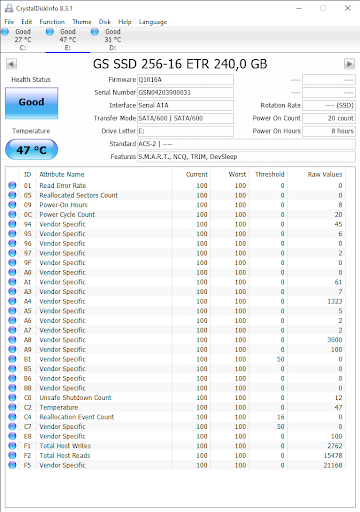Click status icon for attribute B1

tap(12, 359)
